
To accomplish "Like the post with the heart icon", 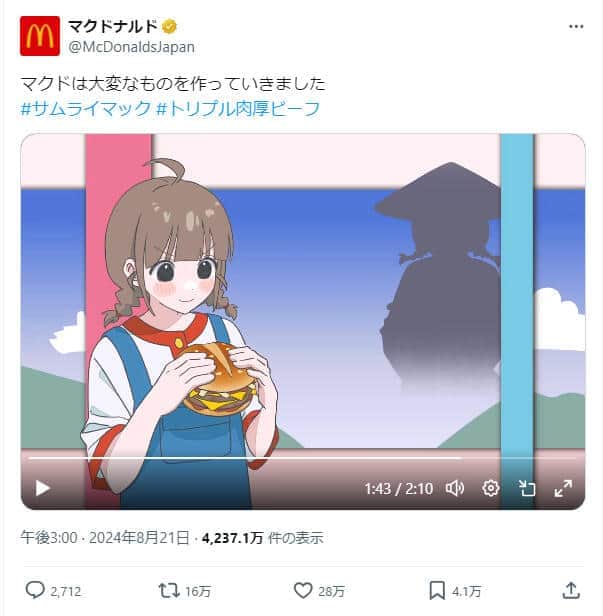I will [303, 590].
